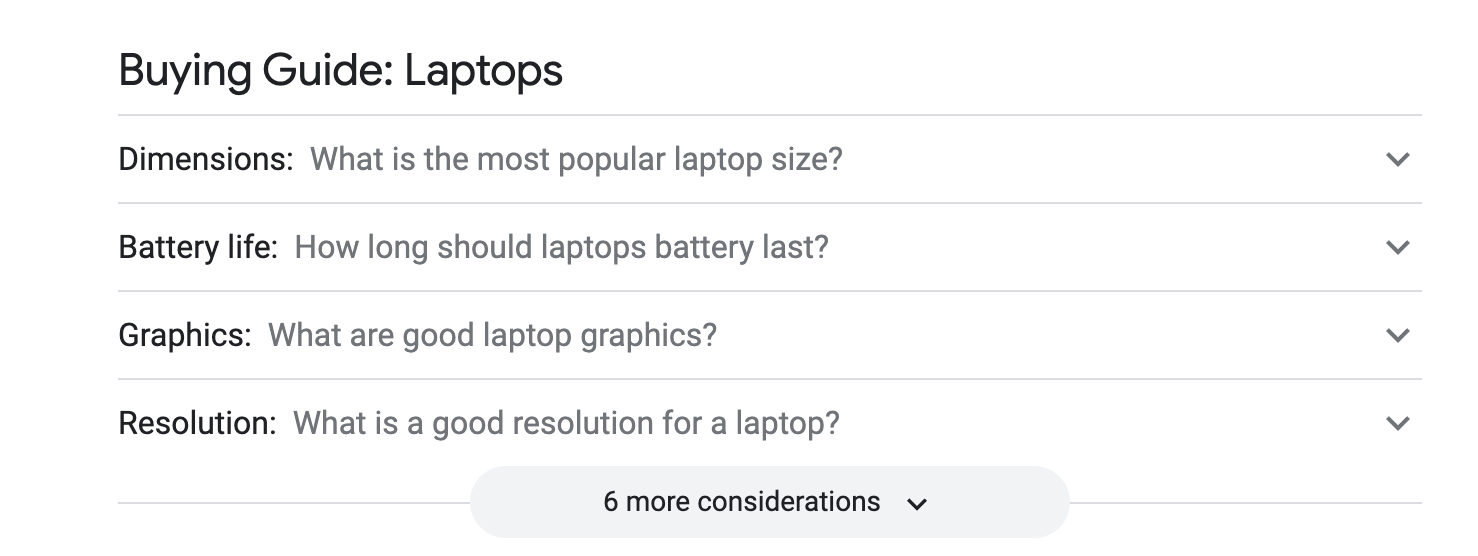The height and width of the screenshot is (556, 1478).
Task: Show 6 more considerations
Action: [742, 501]
